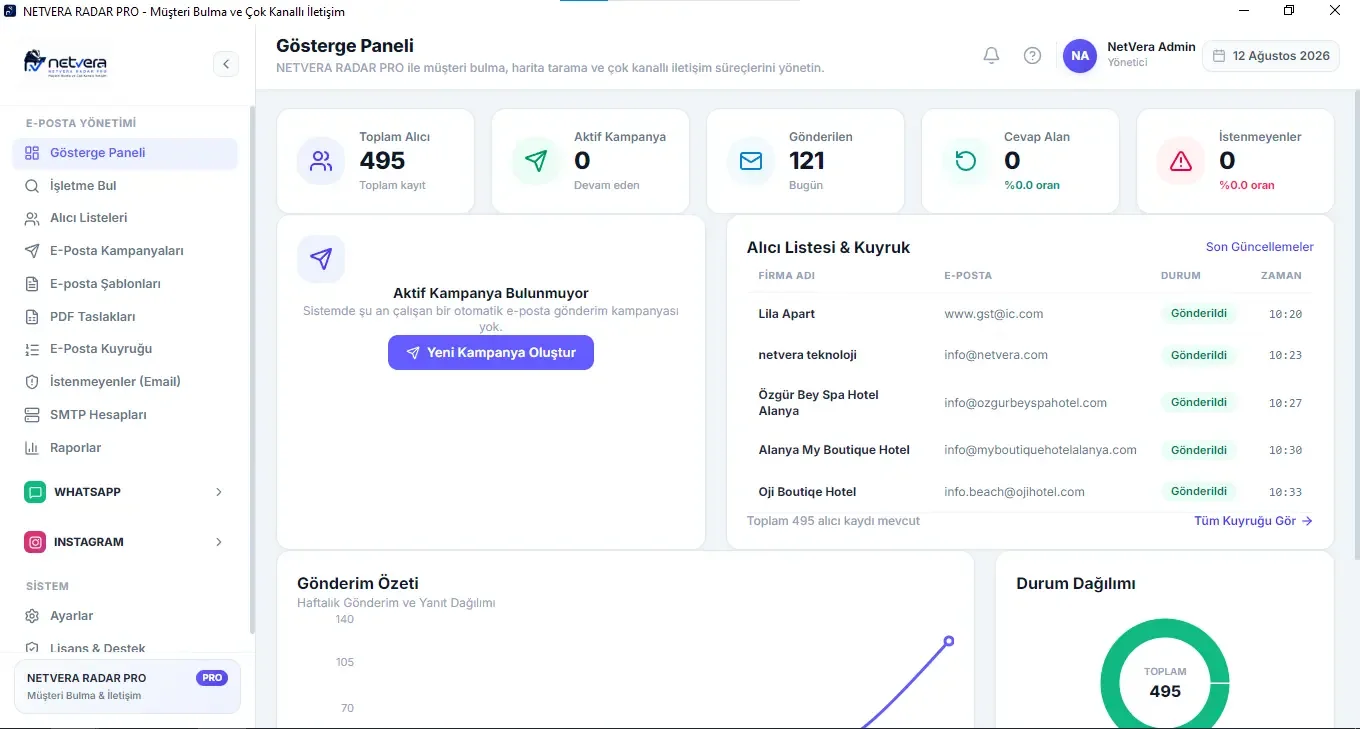Click the info@netvera.com email cell
Viewport: 1360px width, 729px height.
996,355
